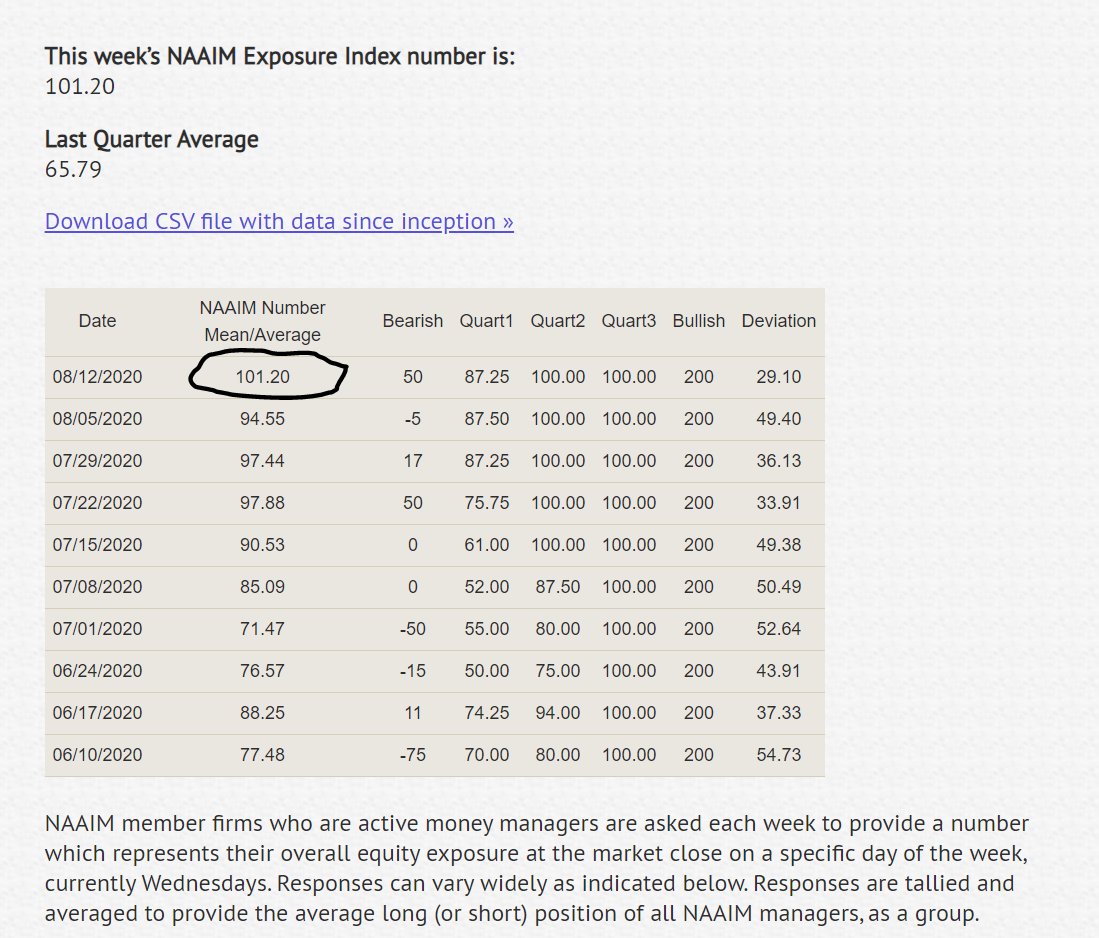1099x938 pixels.
Task: Click the 94.00 Quart2 value
Action: [558, 714]
